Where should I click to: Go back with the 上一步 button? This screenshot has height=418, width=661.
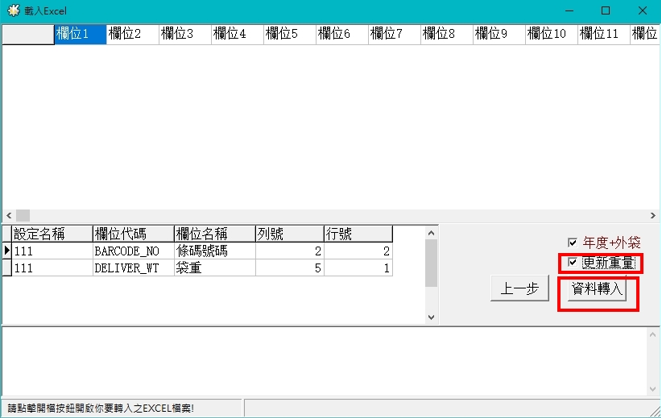517,290
